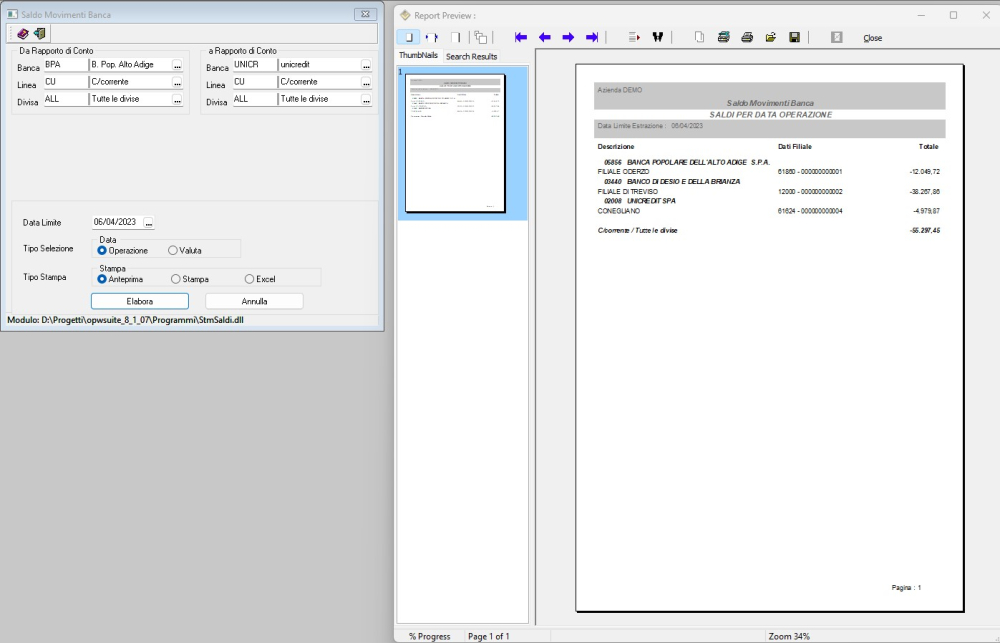Click the exit door icon in Saldo toolbar
This screenshot has height=643, width=1000.
(39, 33)
